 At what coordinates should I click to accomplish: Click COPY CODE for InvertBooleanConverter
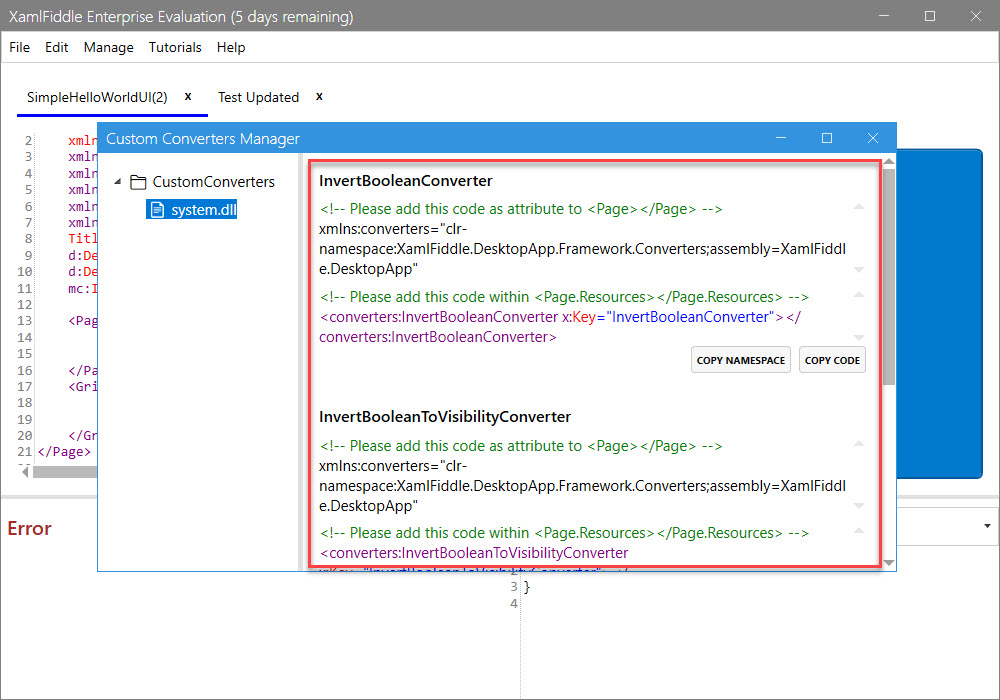(x=832, y=360)
